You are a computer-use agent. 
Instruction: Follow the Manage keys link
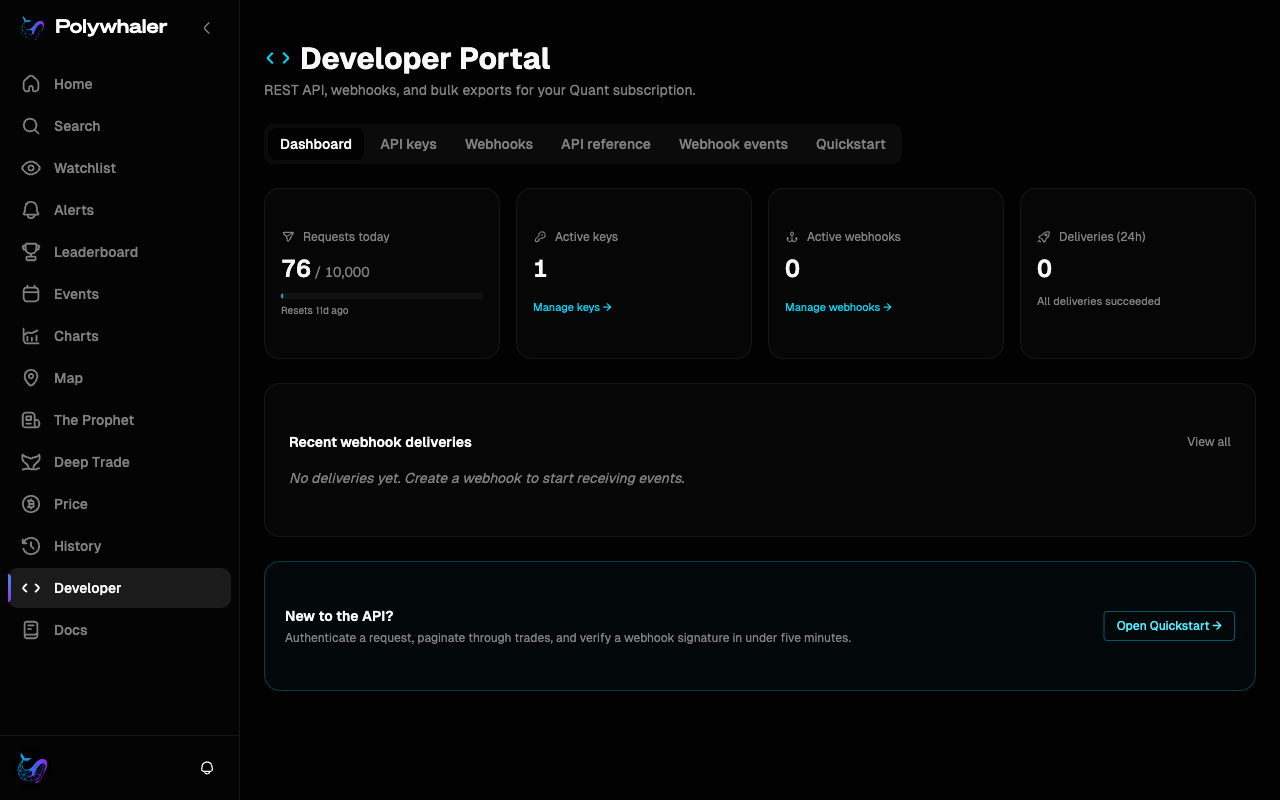572,307
